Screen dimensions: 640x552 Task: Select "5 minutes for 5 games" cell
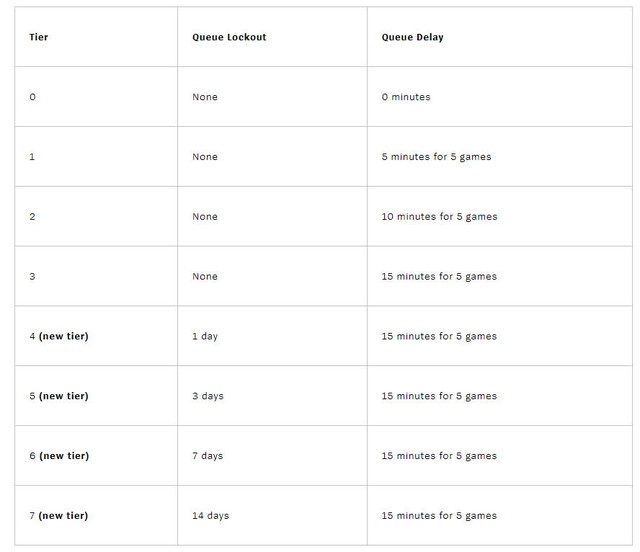[436, 157]
